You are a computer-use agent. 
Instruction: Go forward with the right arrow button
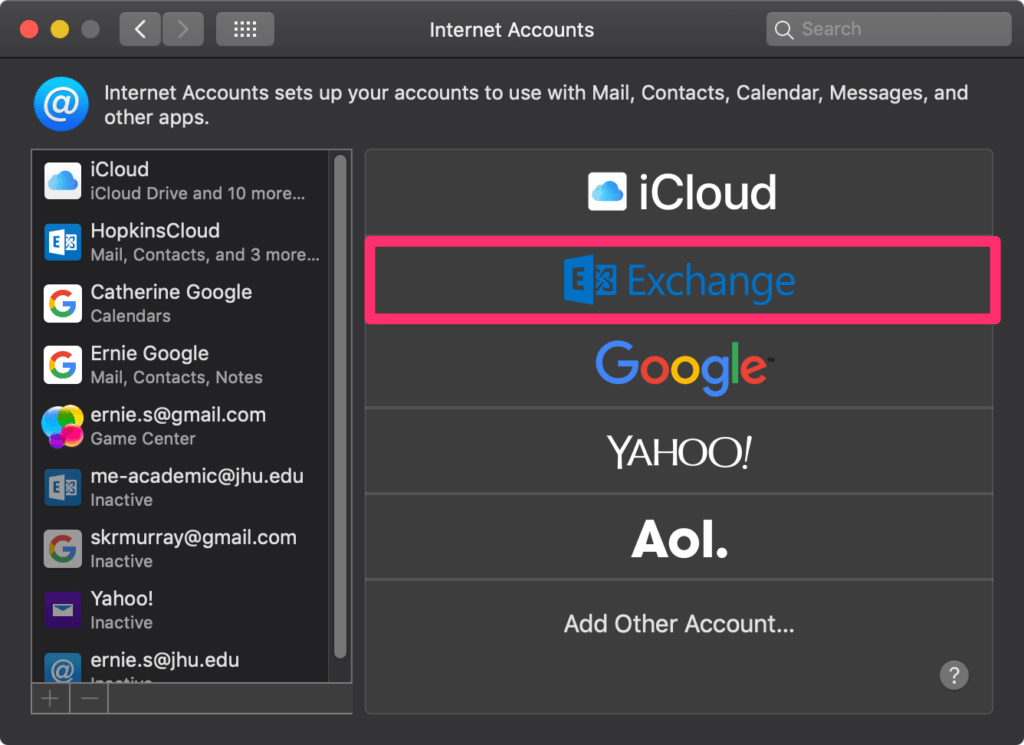182,29
